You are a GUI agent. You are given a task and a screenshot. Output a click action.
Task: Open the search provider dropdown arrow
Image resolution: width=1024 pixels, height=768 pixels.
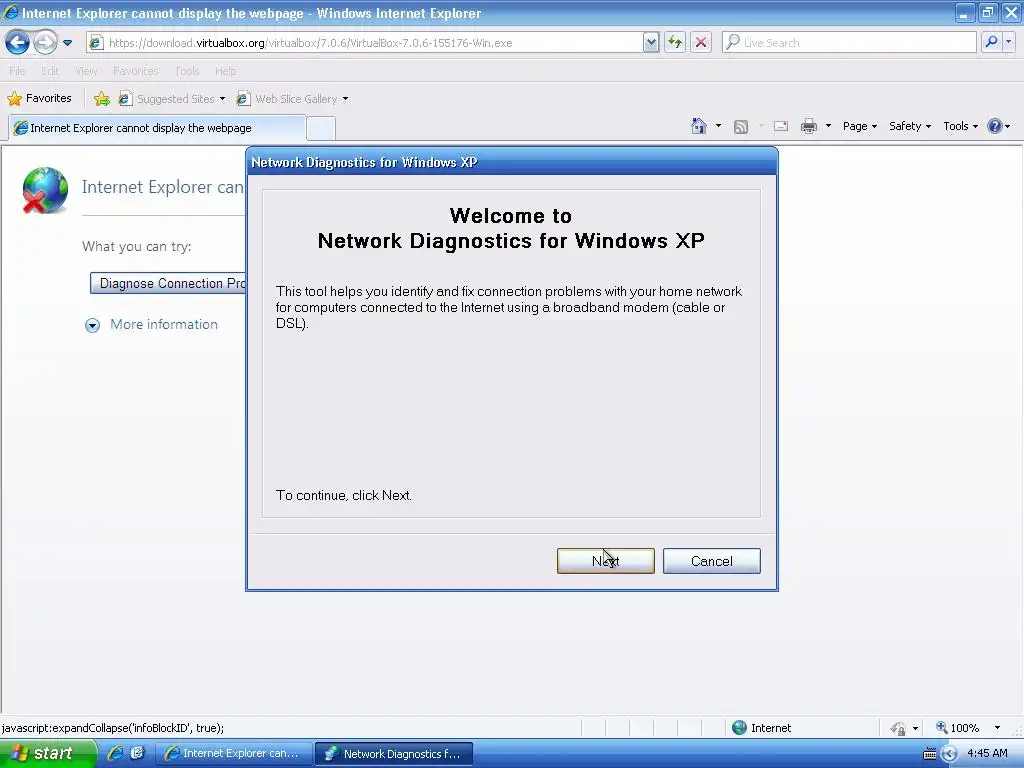1009,42
